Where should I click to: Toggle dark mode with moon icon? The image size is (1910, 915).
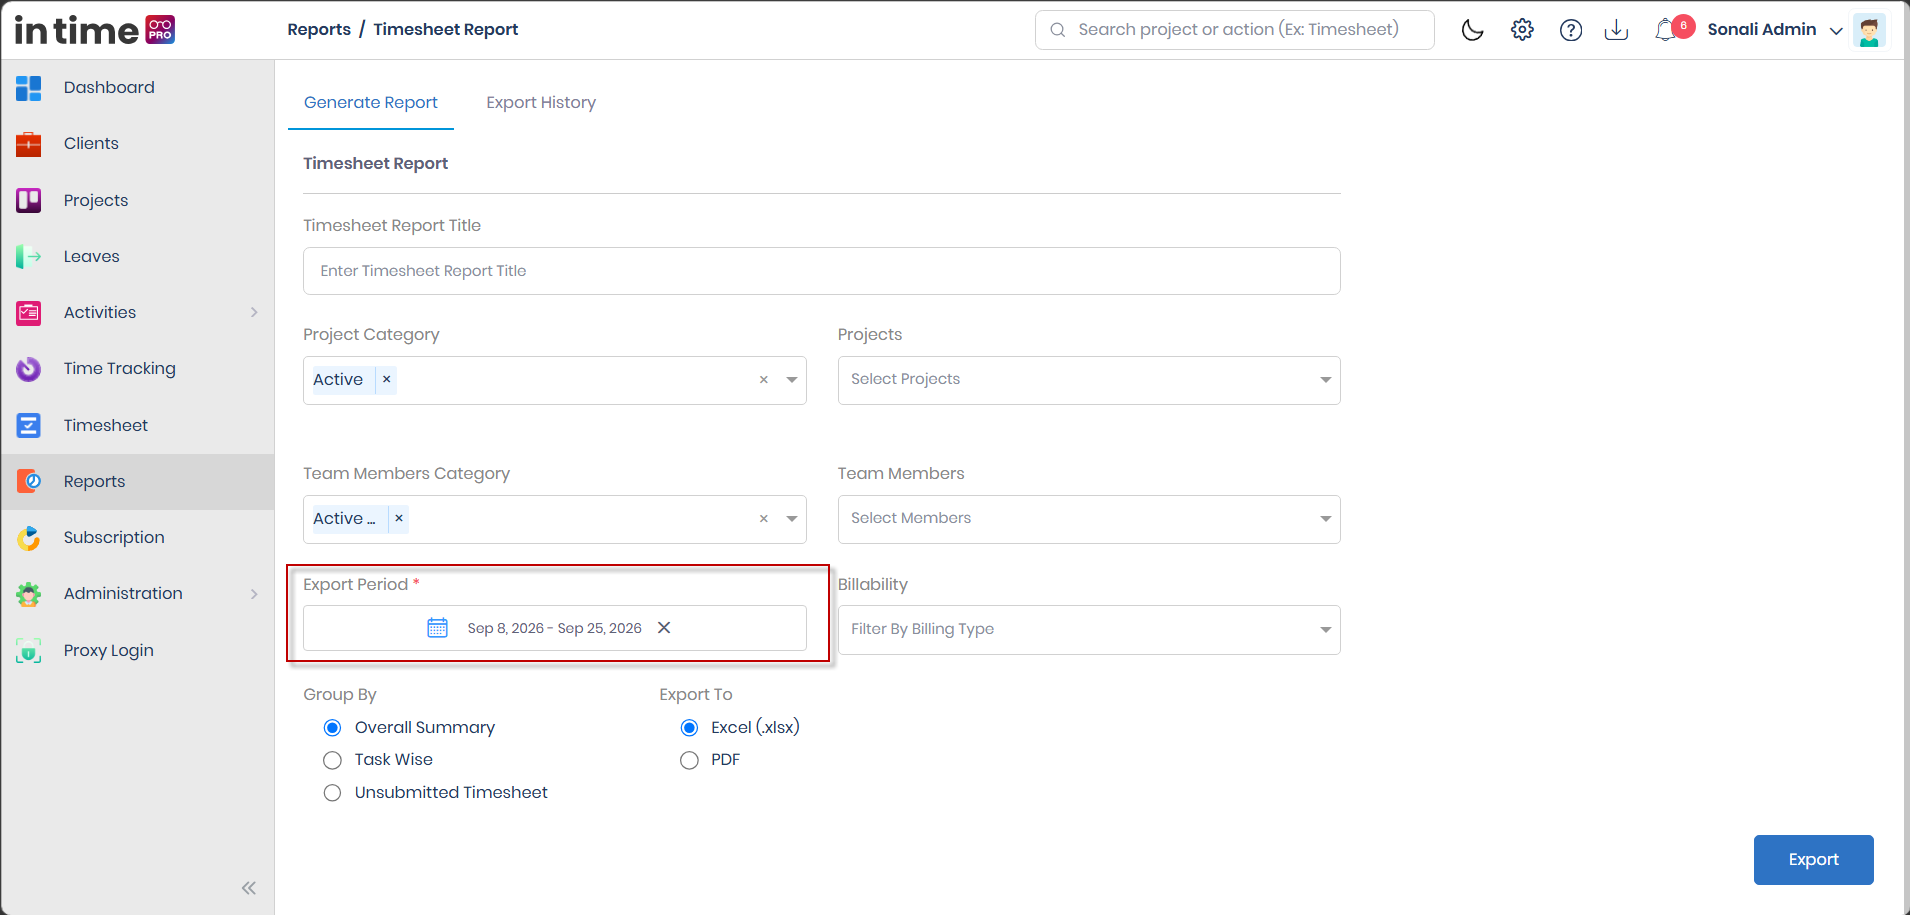click(1472, 30)
